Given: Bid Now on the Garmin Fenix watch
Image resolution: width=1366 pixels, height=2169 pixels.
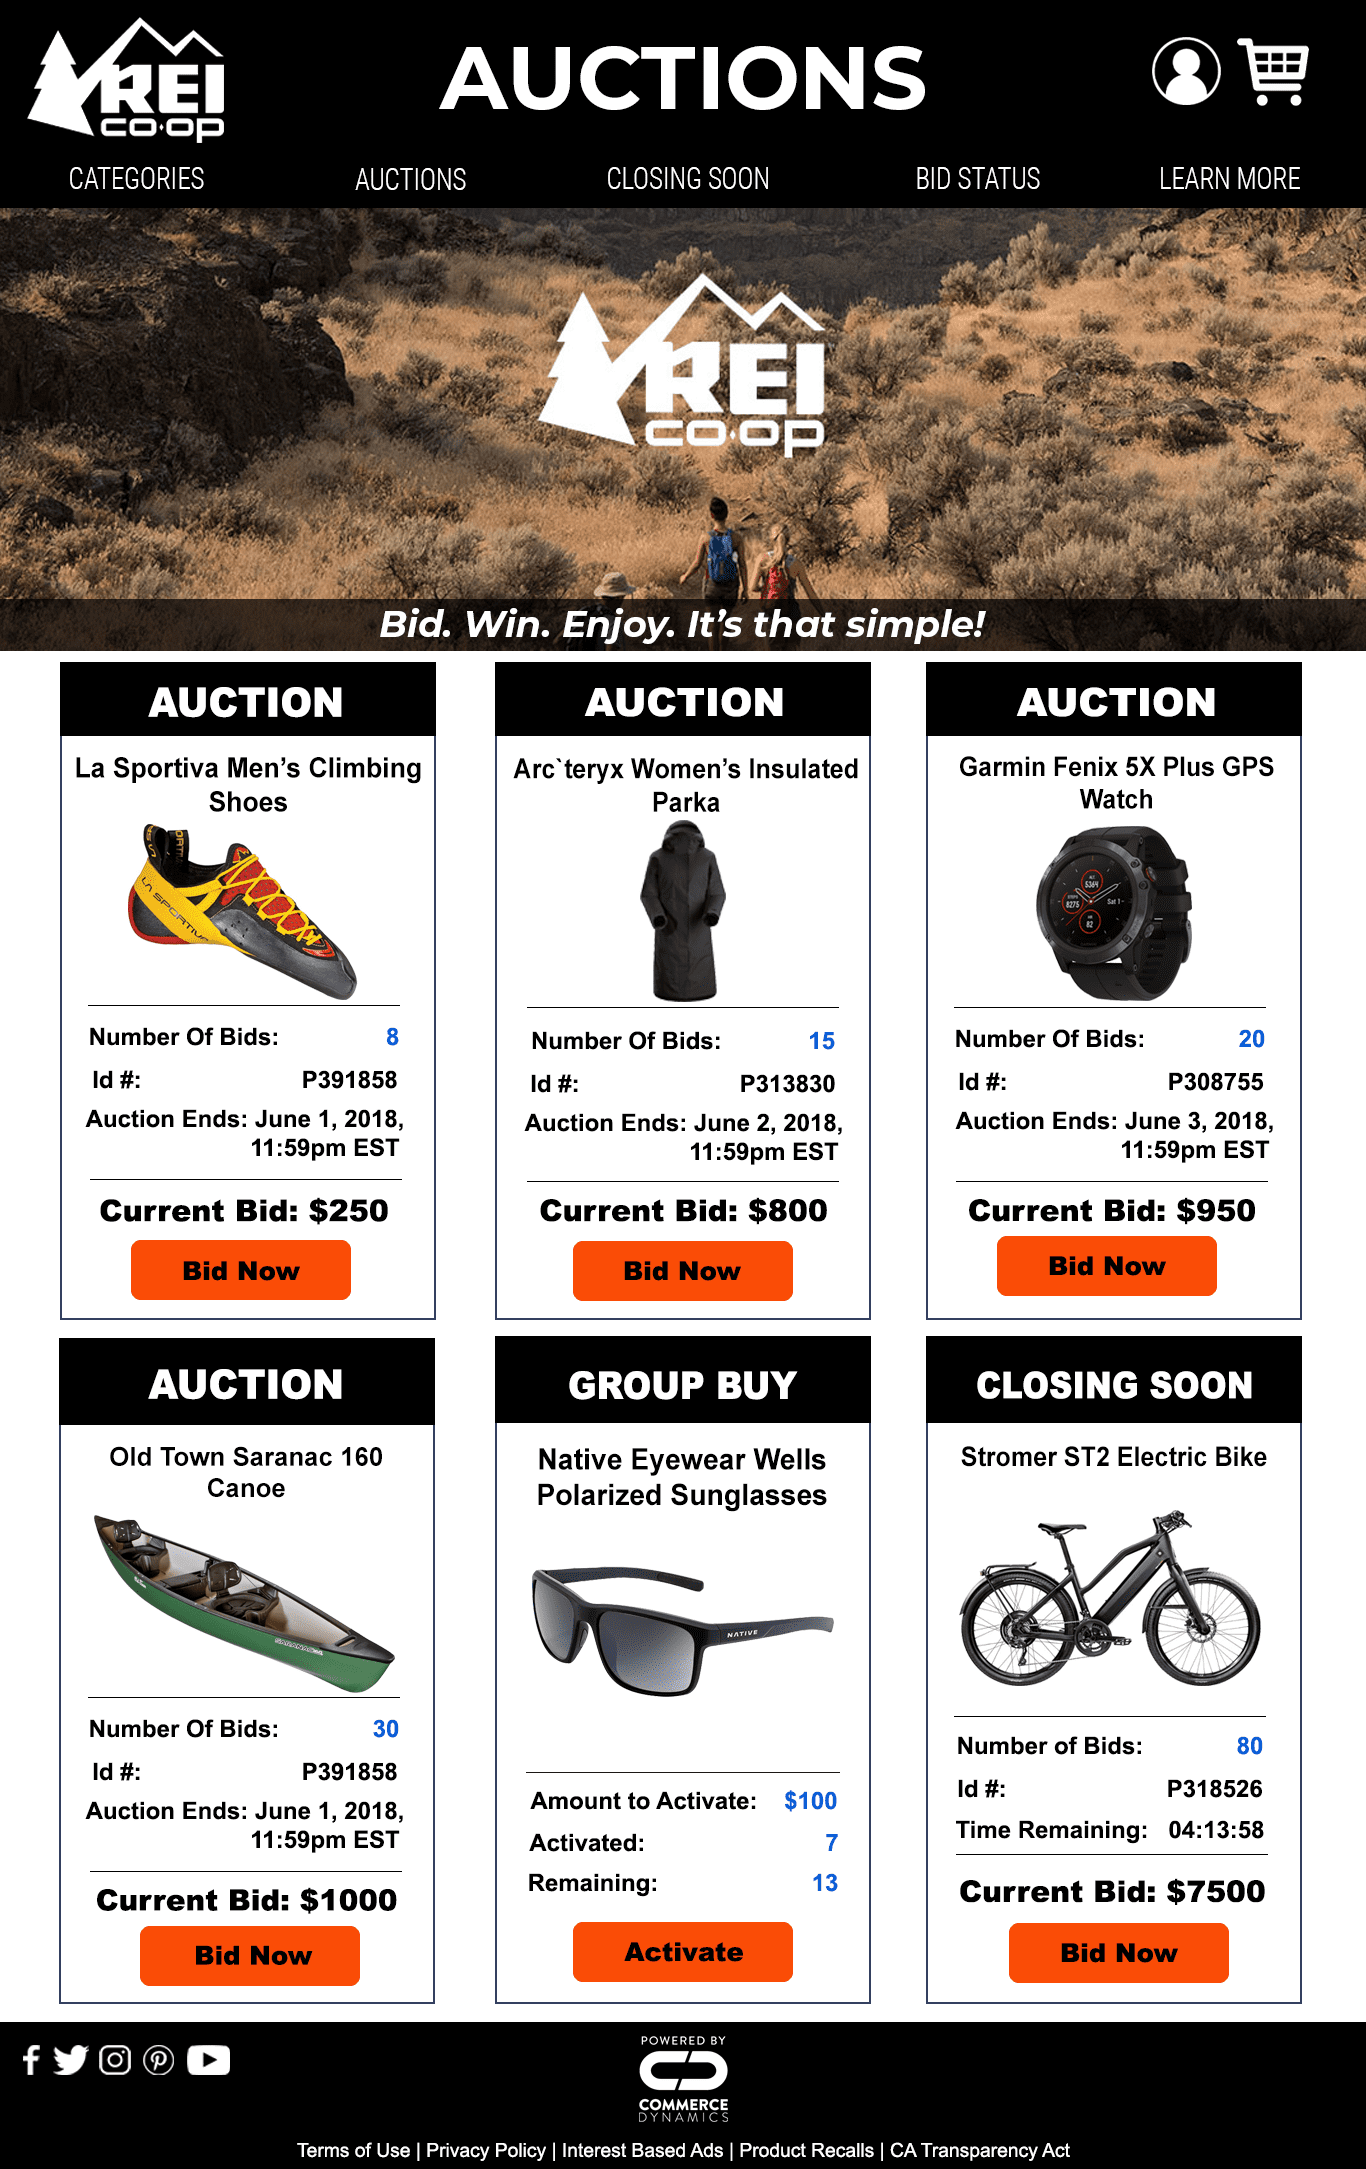Looking at the screenshot, I should tap(1107, 1266).
